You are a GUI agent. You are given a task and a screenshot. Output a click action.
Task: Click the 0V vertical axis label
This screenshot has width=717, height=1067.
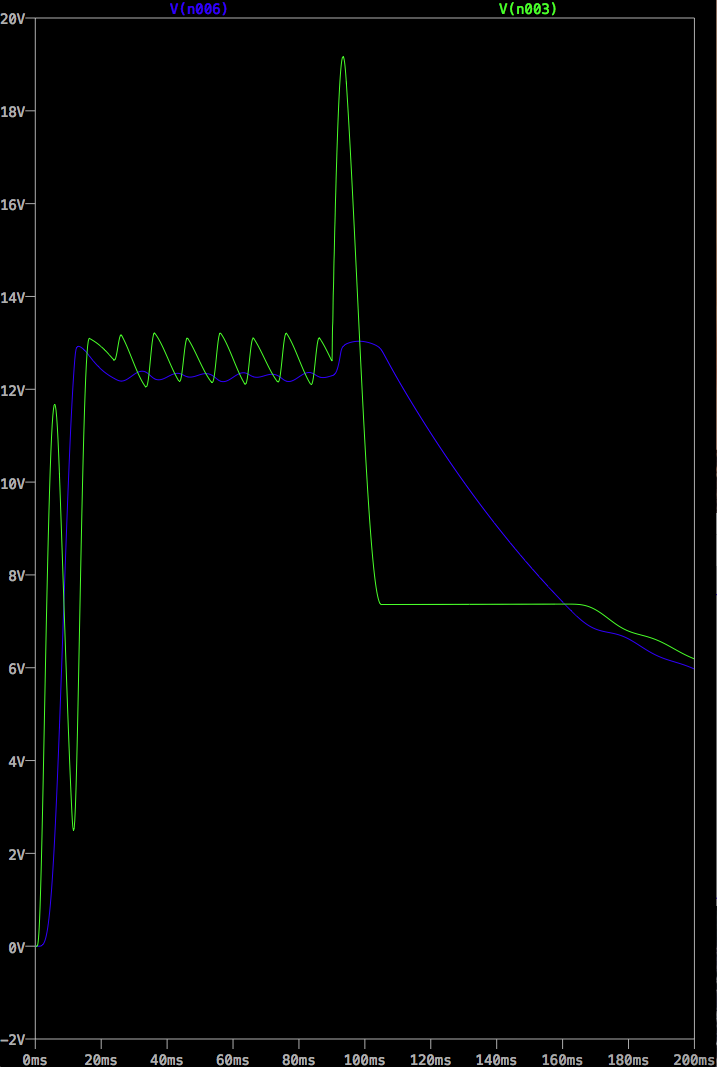coord(17,947)
